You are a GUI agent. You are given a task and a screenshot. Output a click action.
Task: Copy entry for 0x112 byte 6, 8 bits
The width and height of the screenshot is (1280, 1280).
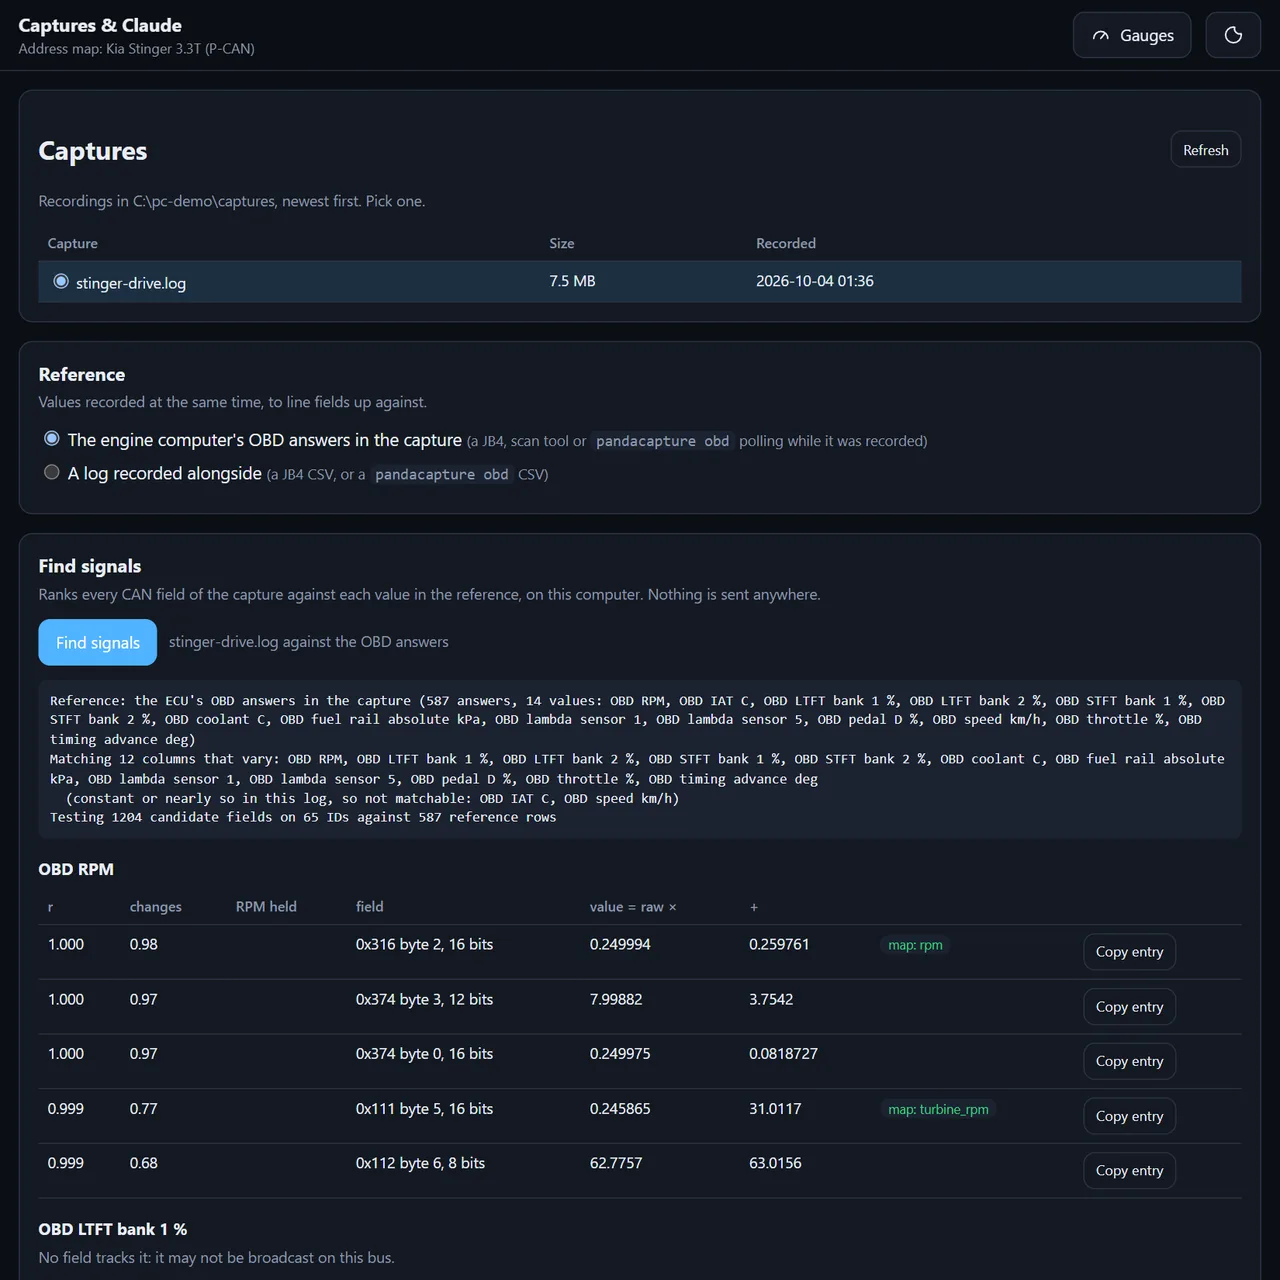1129,1171
